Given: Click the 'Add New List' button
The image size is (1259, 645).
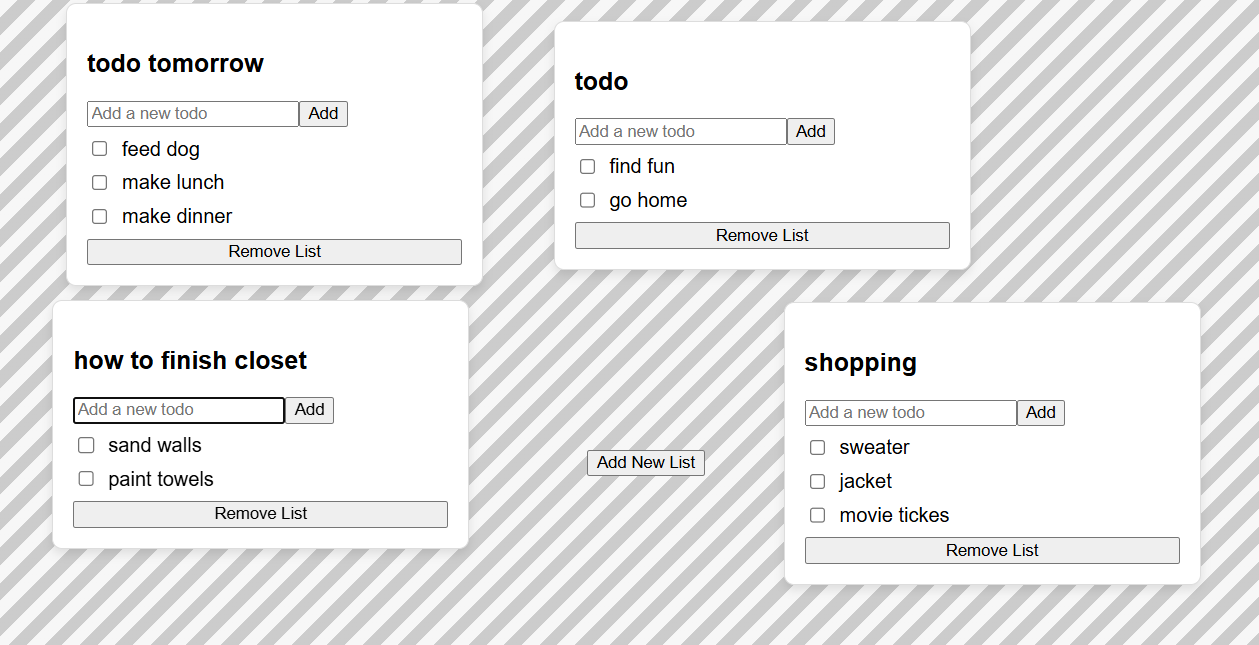Looking at the screenshot, I should 646,463.
